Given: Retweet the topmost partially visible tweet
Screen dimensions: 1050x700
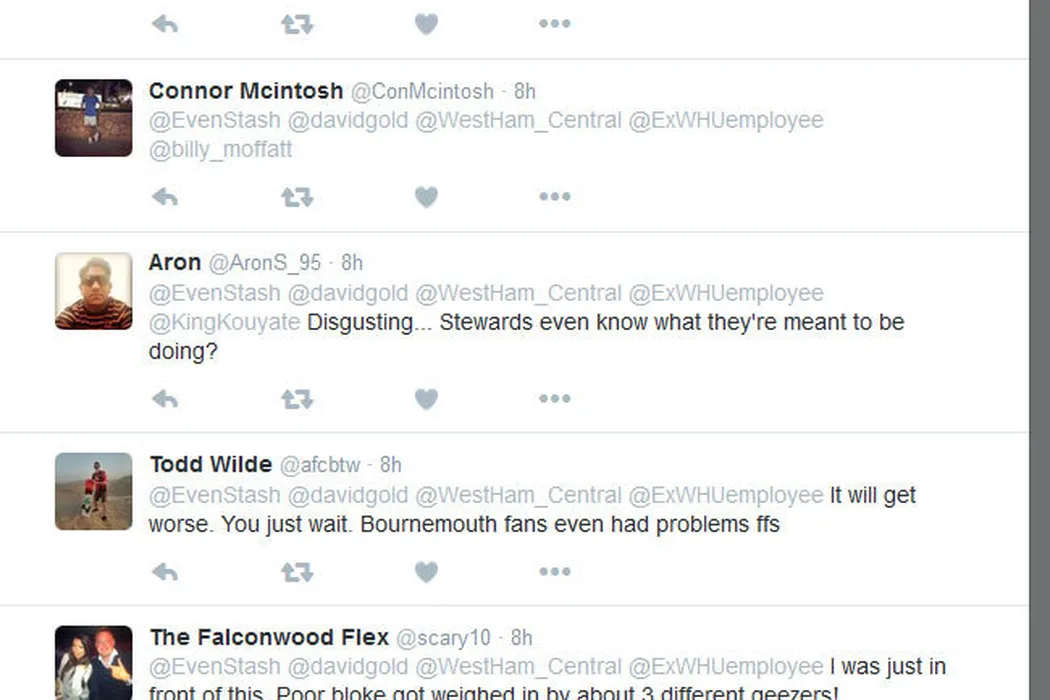Looking at the screenshot, I should (x=296, y=24).
